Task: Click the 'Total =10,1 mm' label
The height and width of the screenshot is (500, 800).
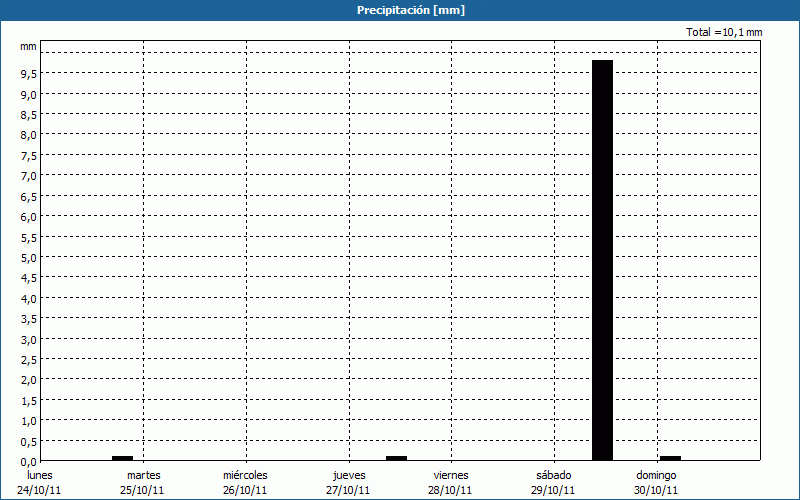Action: 724,32
